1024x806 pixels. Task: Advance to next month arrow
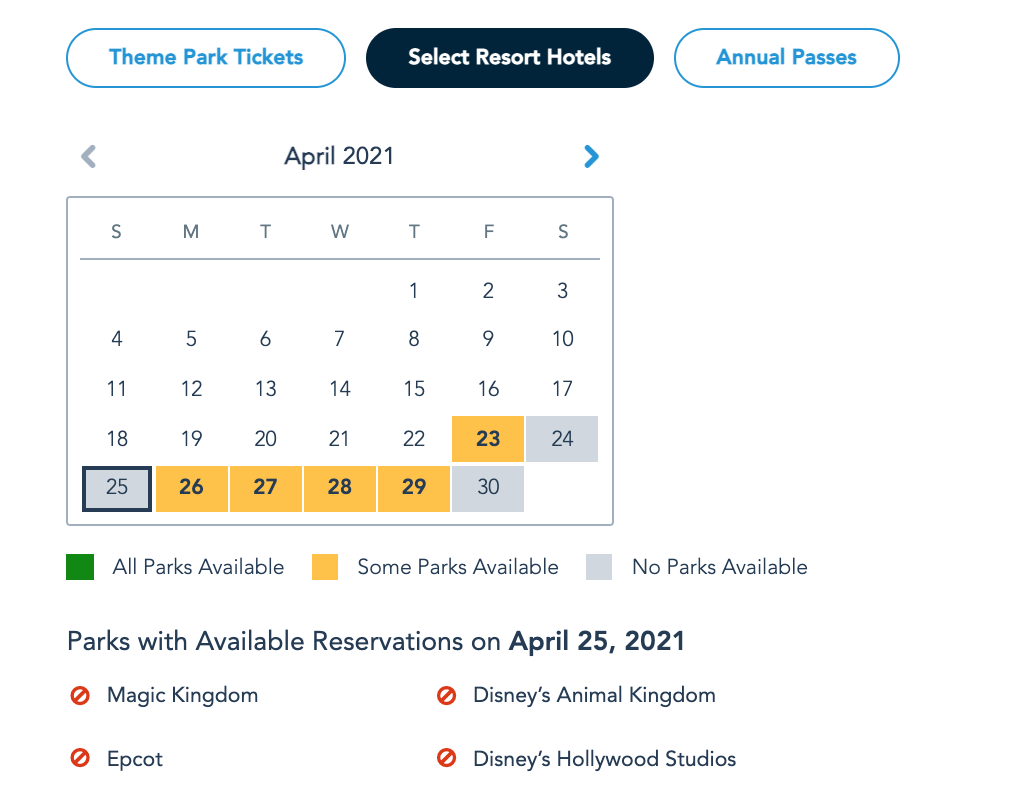click(x=591, y=156)
